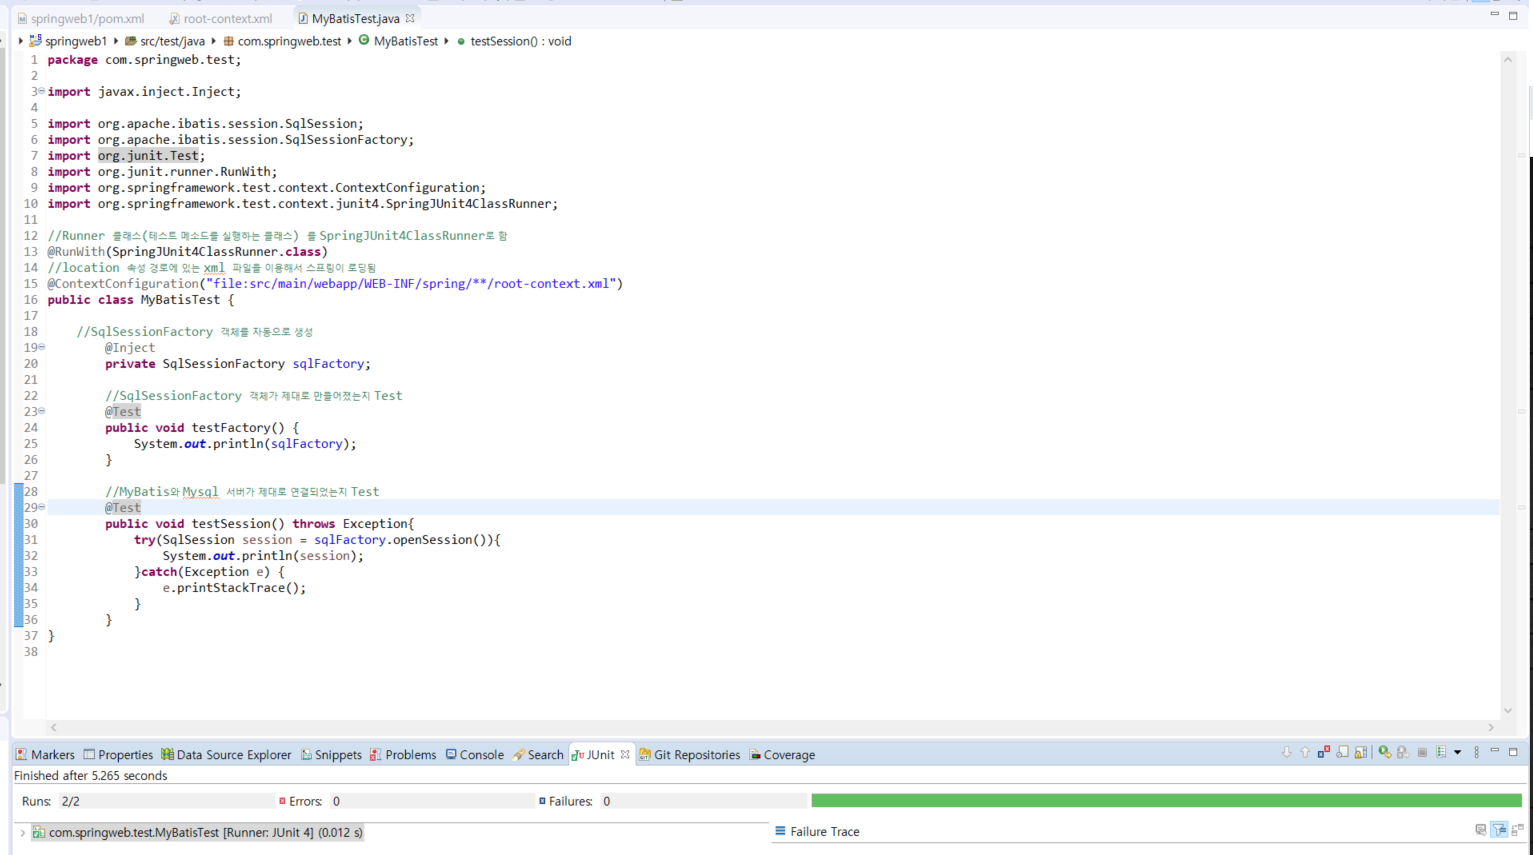1533x855 pixels.
Task: Select the MyBatisTest.java editor tab
Action: tap(355, 18)
